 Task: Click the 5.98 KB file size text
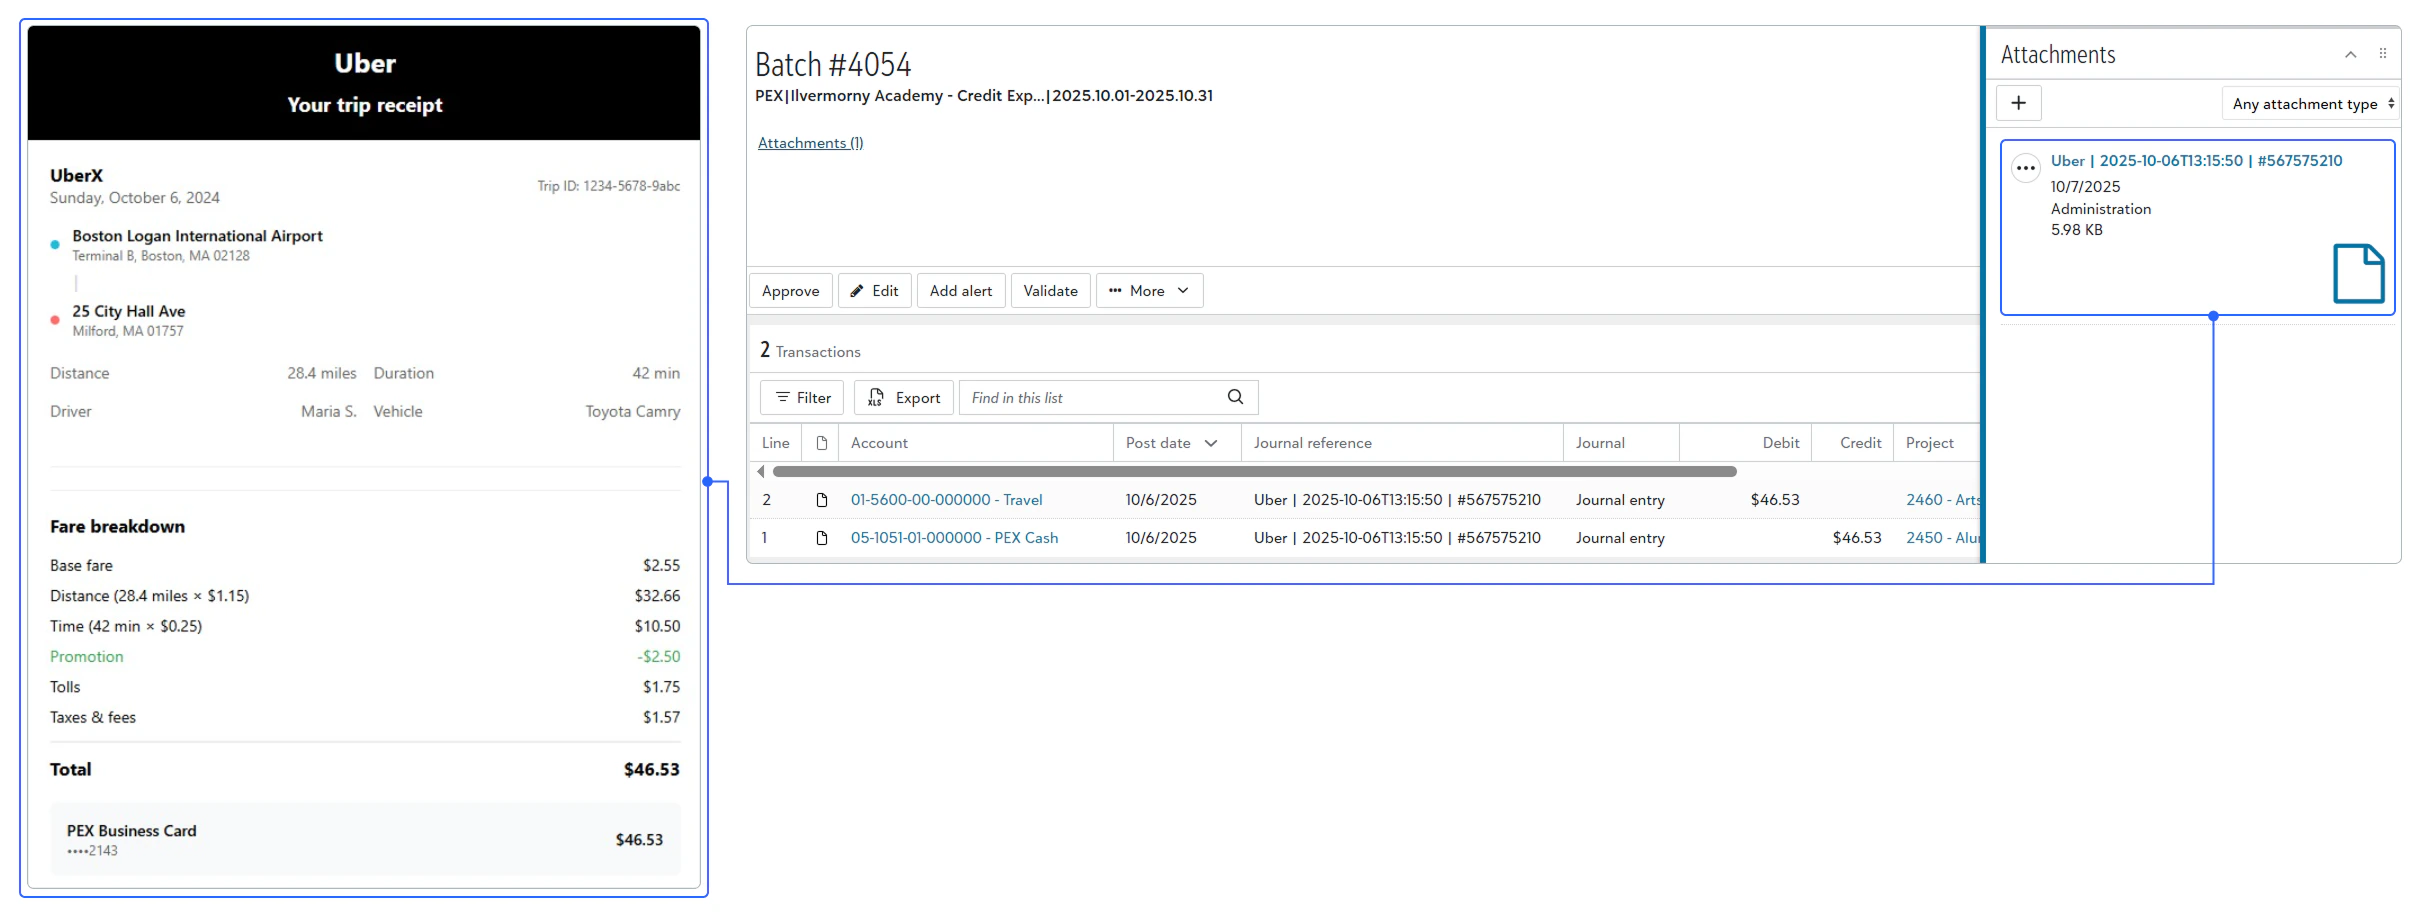pyautogui.click(x=2076, y=230)
